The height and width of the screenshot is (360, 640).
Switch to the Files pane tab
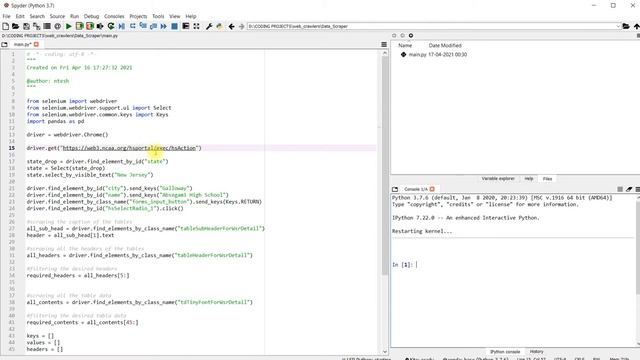[x=547, y=179]
